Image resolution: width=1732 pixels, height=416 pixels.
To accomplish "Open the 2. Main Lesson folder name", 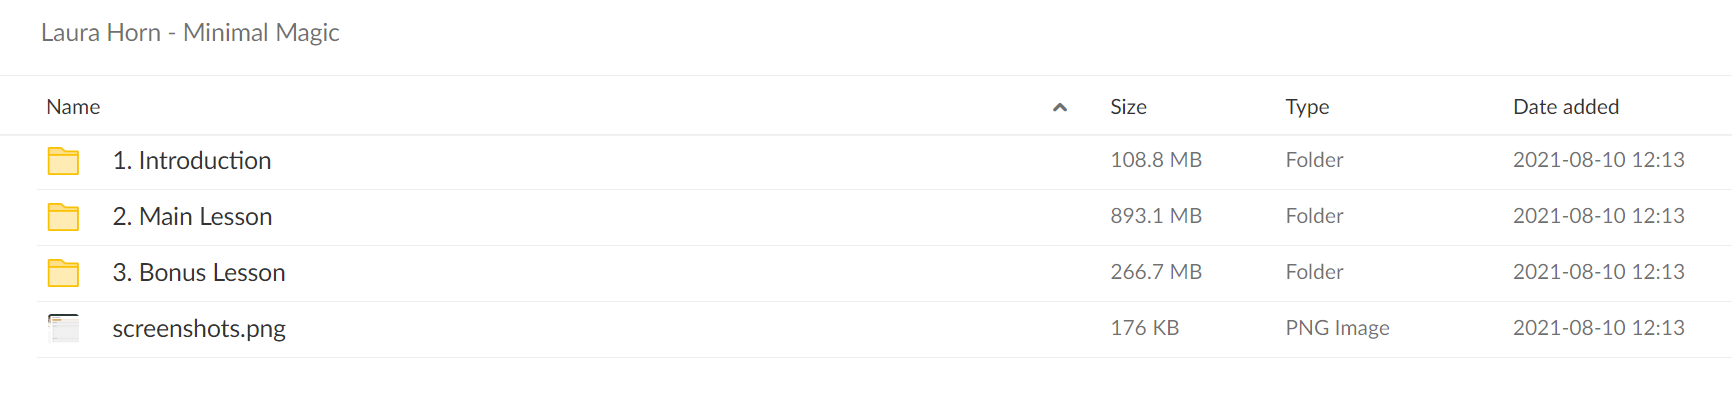I will pos(192,217).
